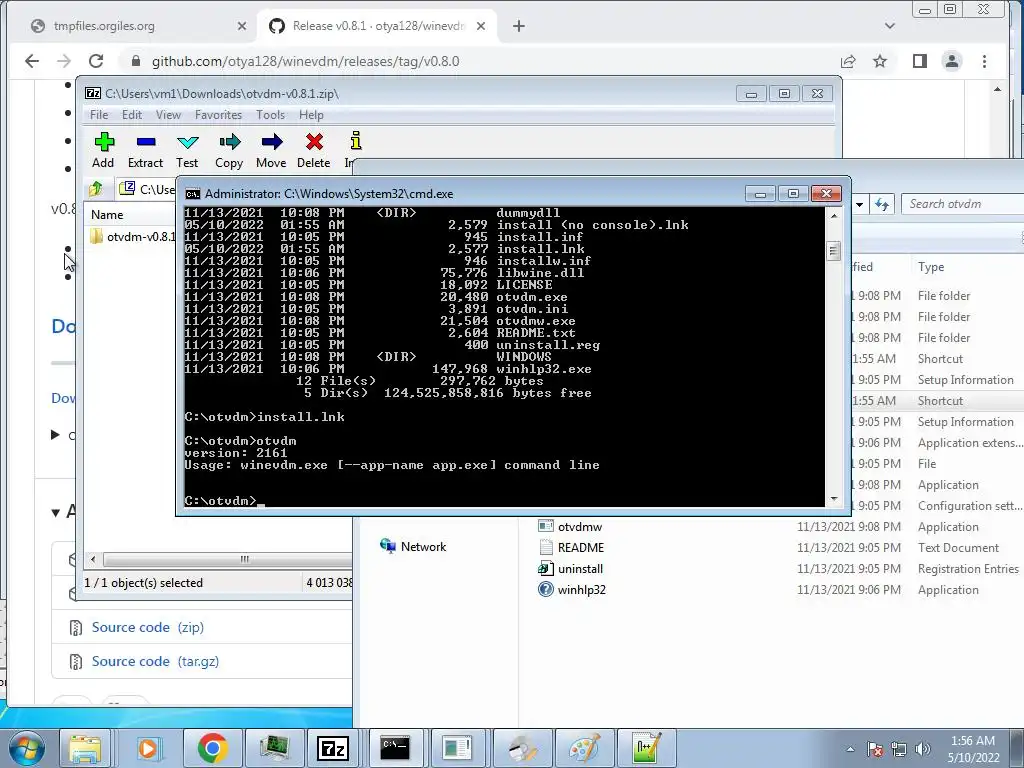This screenshot has width=1024, height=768.
Task: Go back in the browser
Action: 31,61
